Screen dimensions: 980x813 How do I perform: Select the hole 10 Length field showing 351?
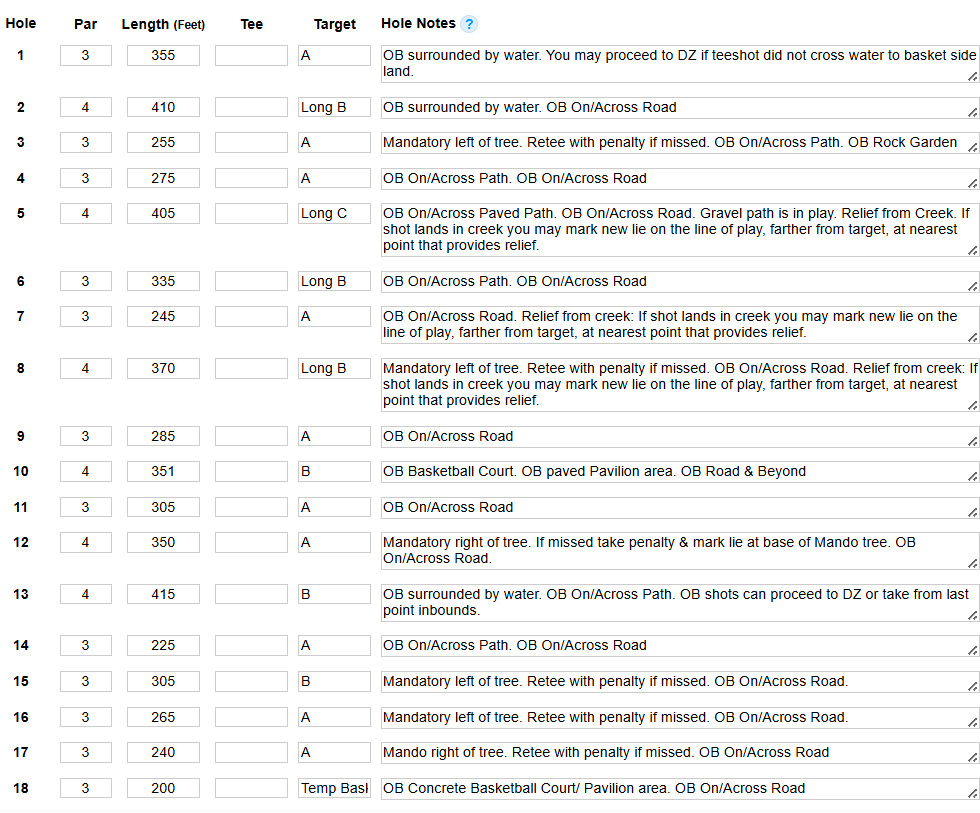click(163, 471)
